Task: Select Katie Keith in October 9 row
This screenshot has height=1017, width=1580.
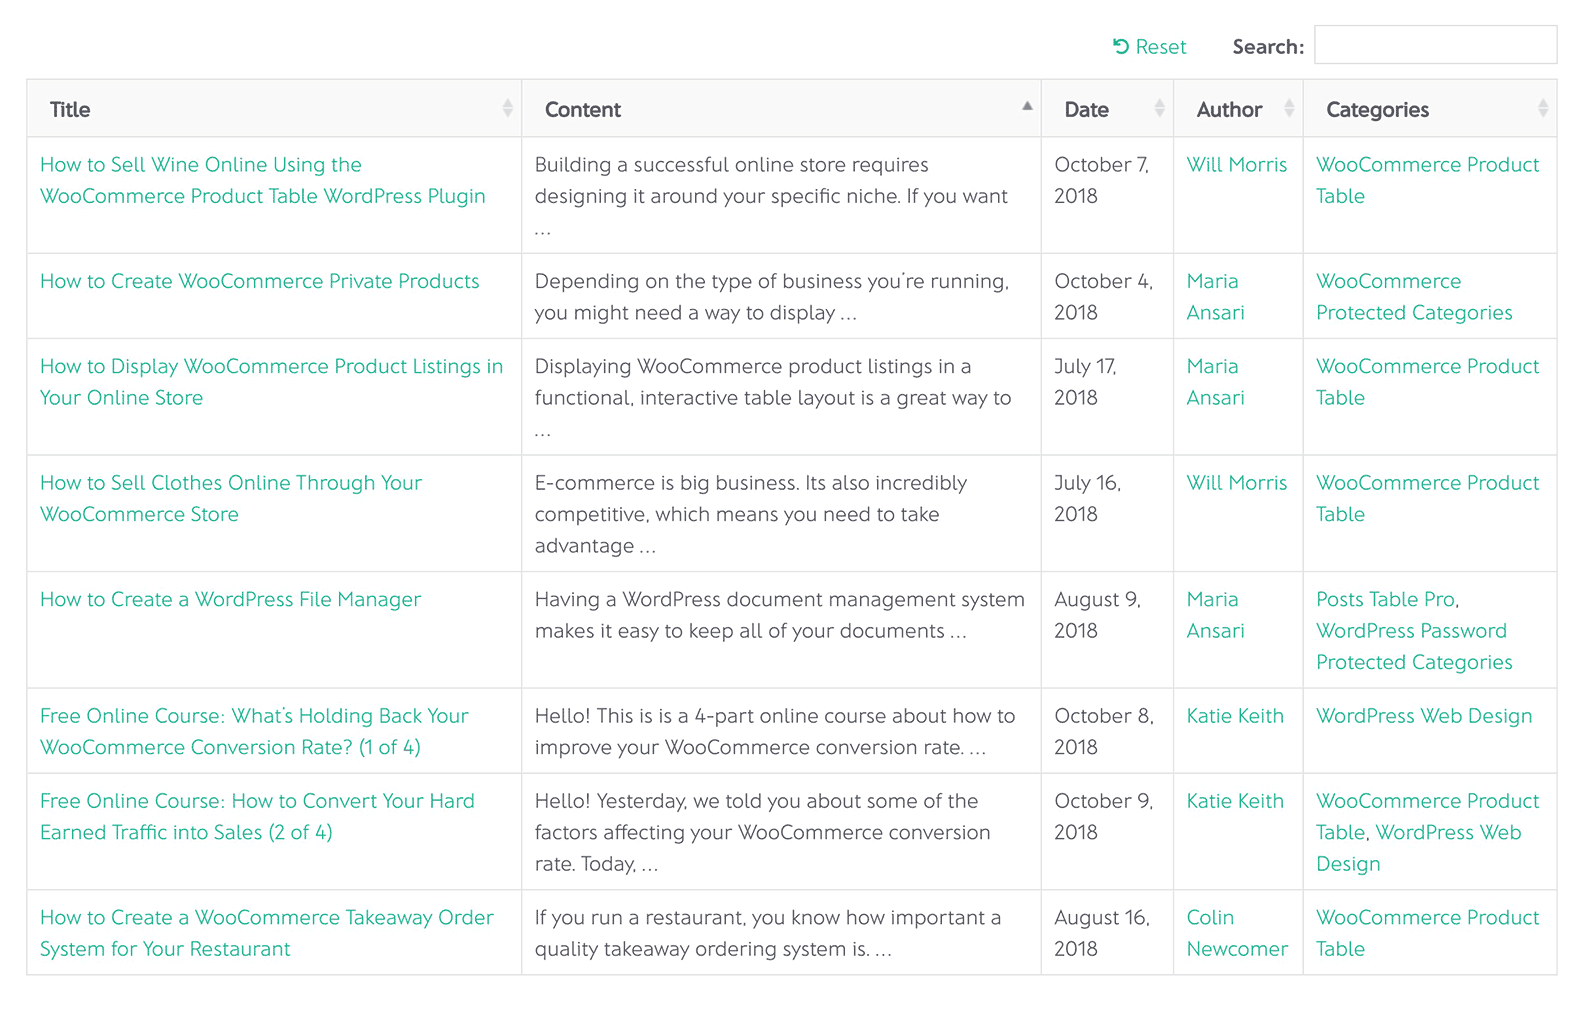Action: [1235, 800]
